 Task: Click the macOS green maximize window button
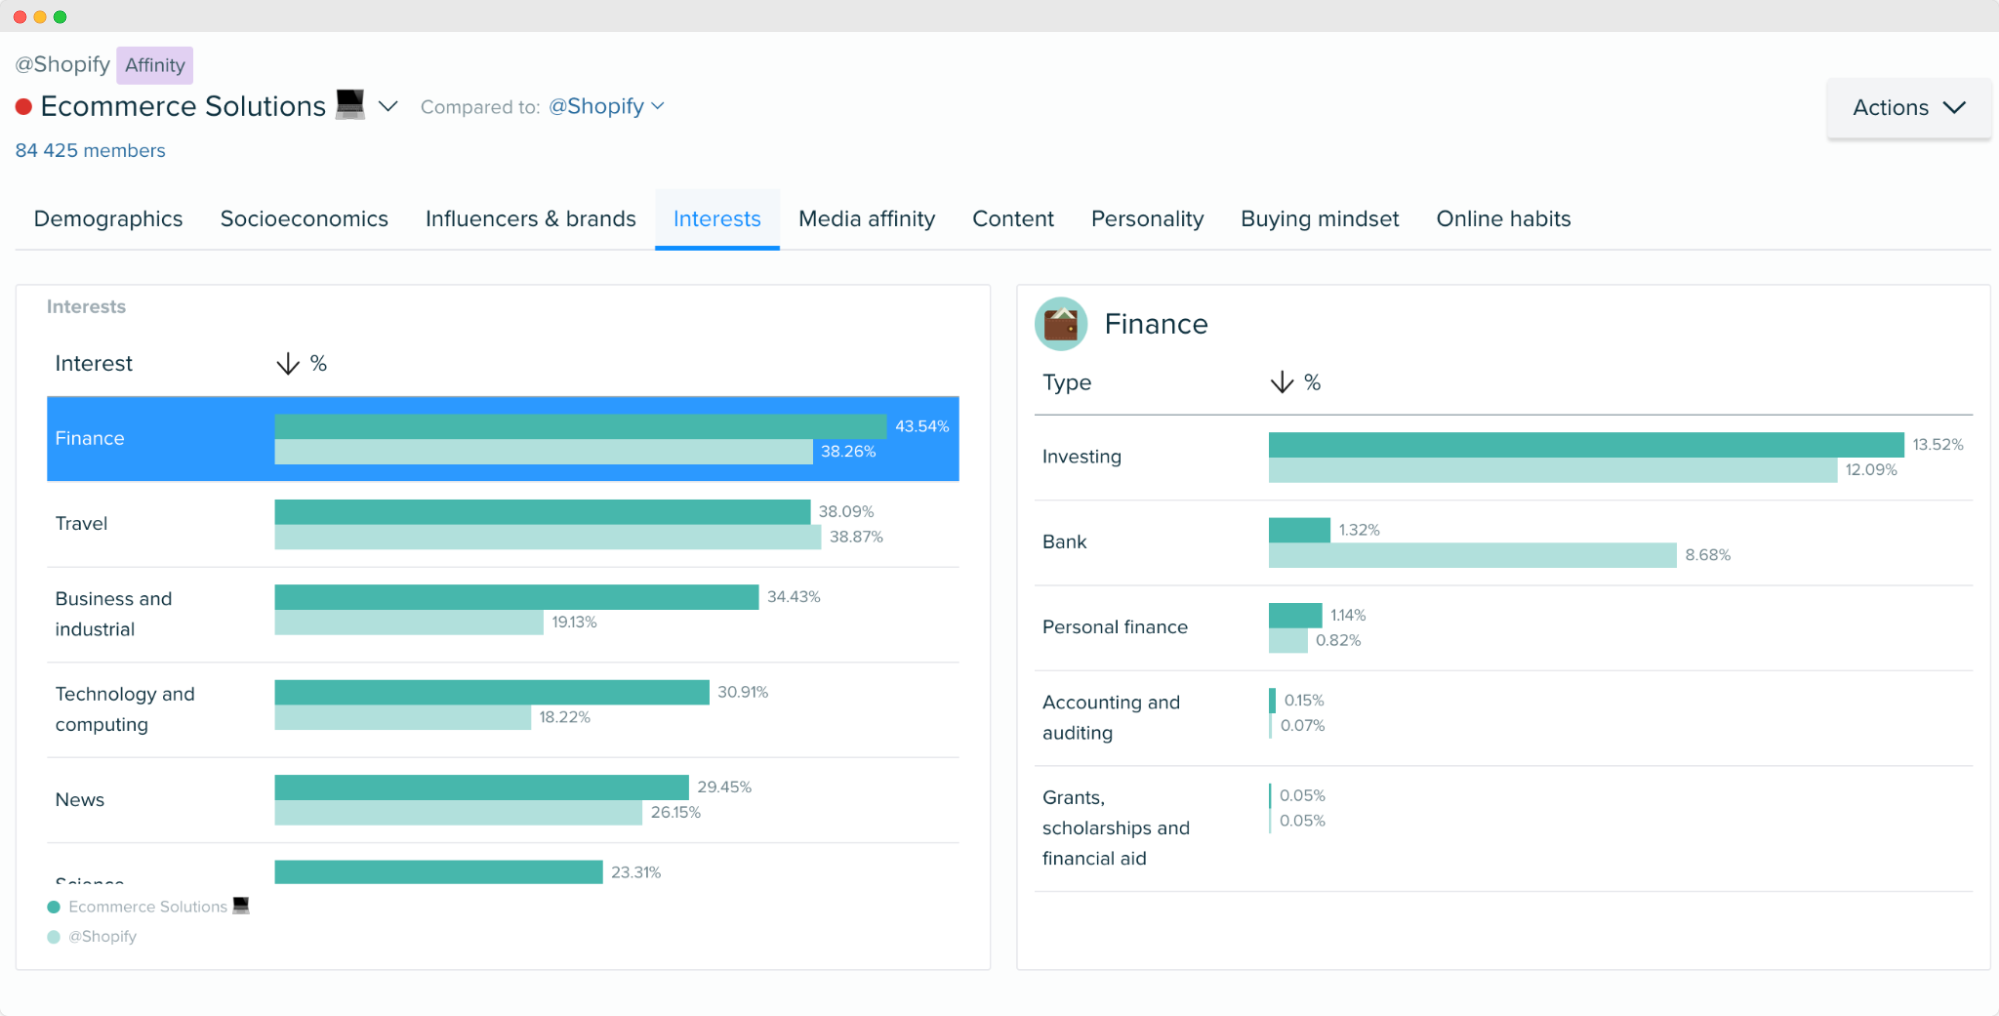point(60,17)
